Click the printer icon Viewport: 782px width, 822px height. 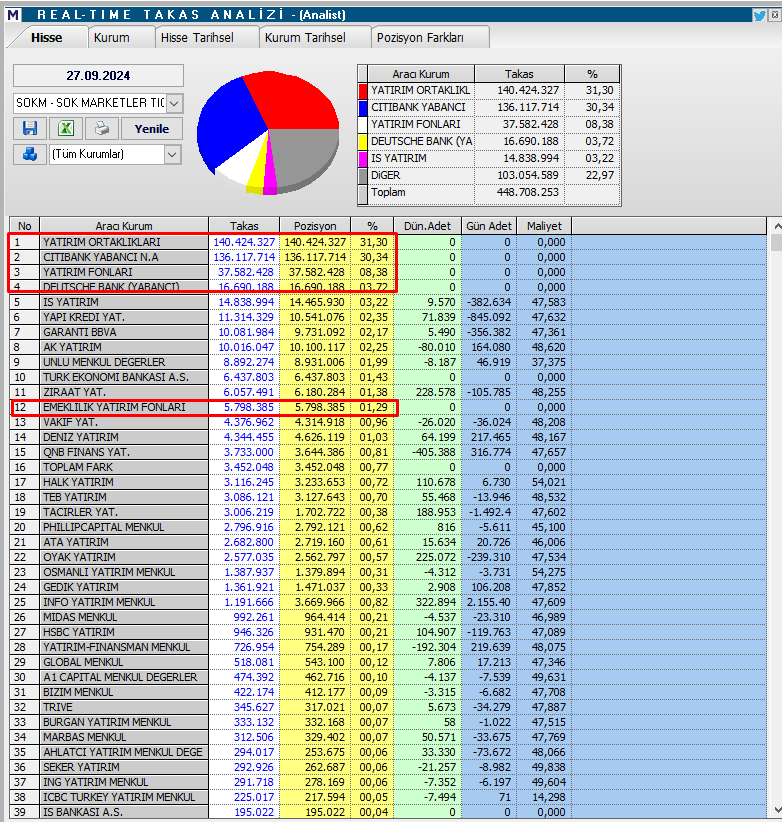(x=101, y=128)
